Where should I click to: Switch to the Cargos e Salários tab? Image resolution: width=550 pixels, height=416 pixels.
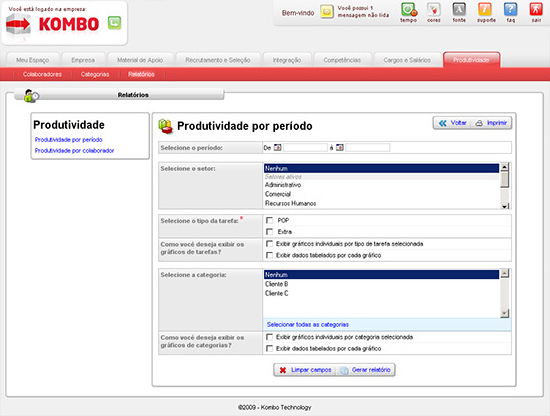click(x=407, y=60)
